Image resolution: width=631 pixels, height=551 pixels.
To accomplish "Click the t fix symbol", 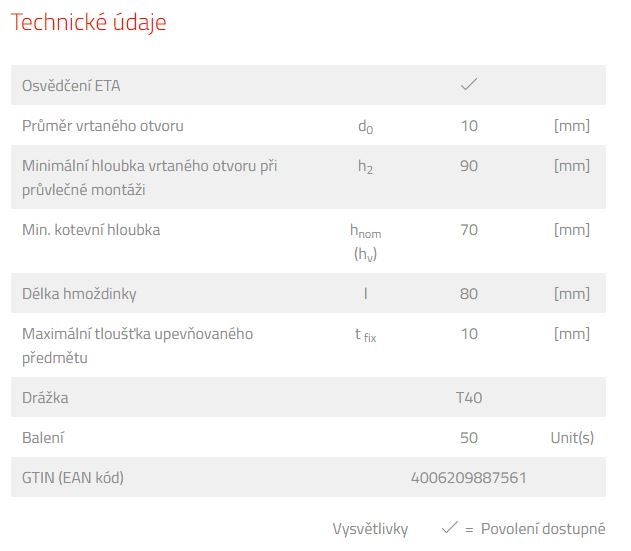I will point(365,335).
